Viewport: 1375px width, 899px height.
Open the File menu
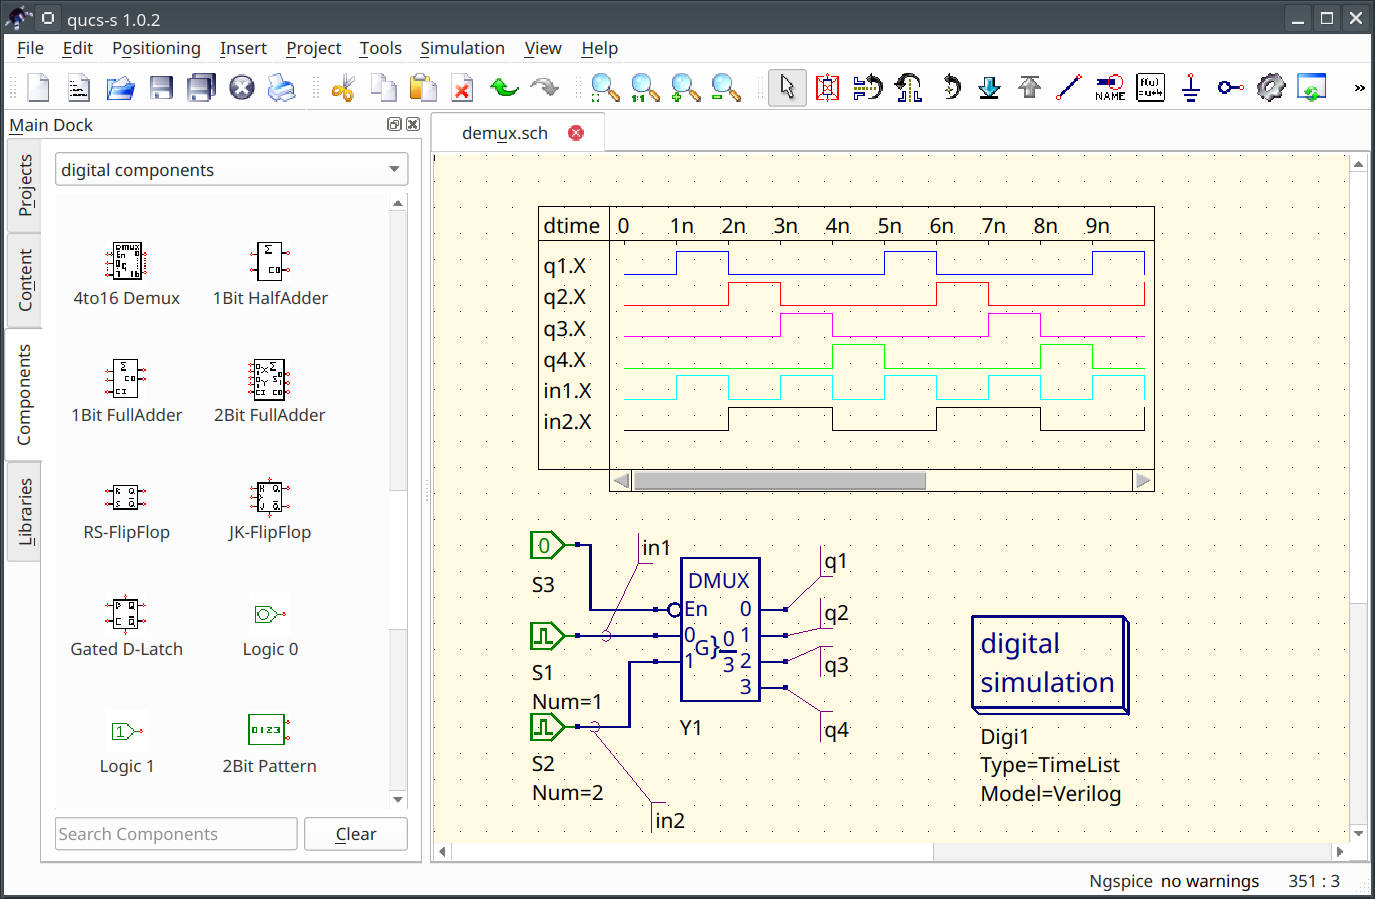coord(30,48)
